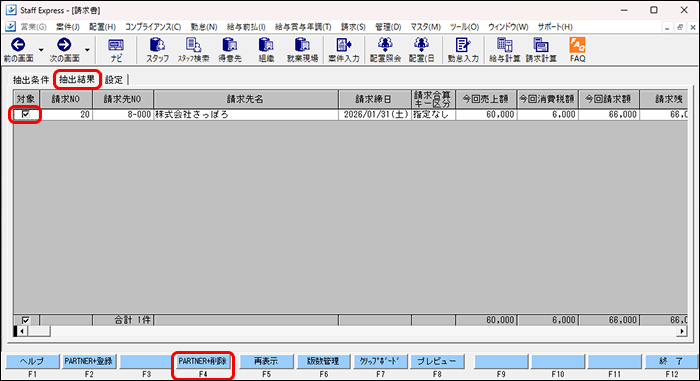Open the サポート(H) menu

[555, 27]
